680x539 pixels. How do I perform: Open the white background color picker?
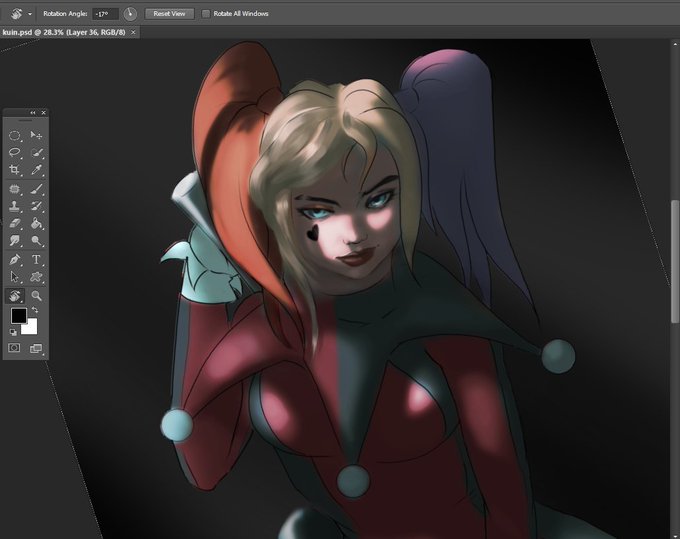tap(31, 328)
